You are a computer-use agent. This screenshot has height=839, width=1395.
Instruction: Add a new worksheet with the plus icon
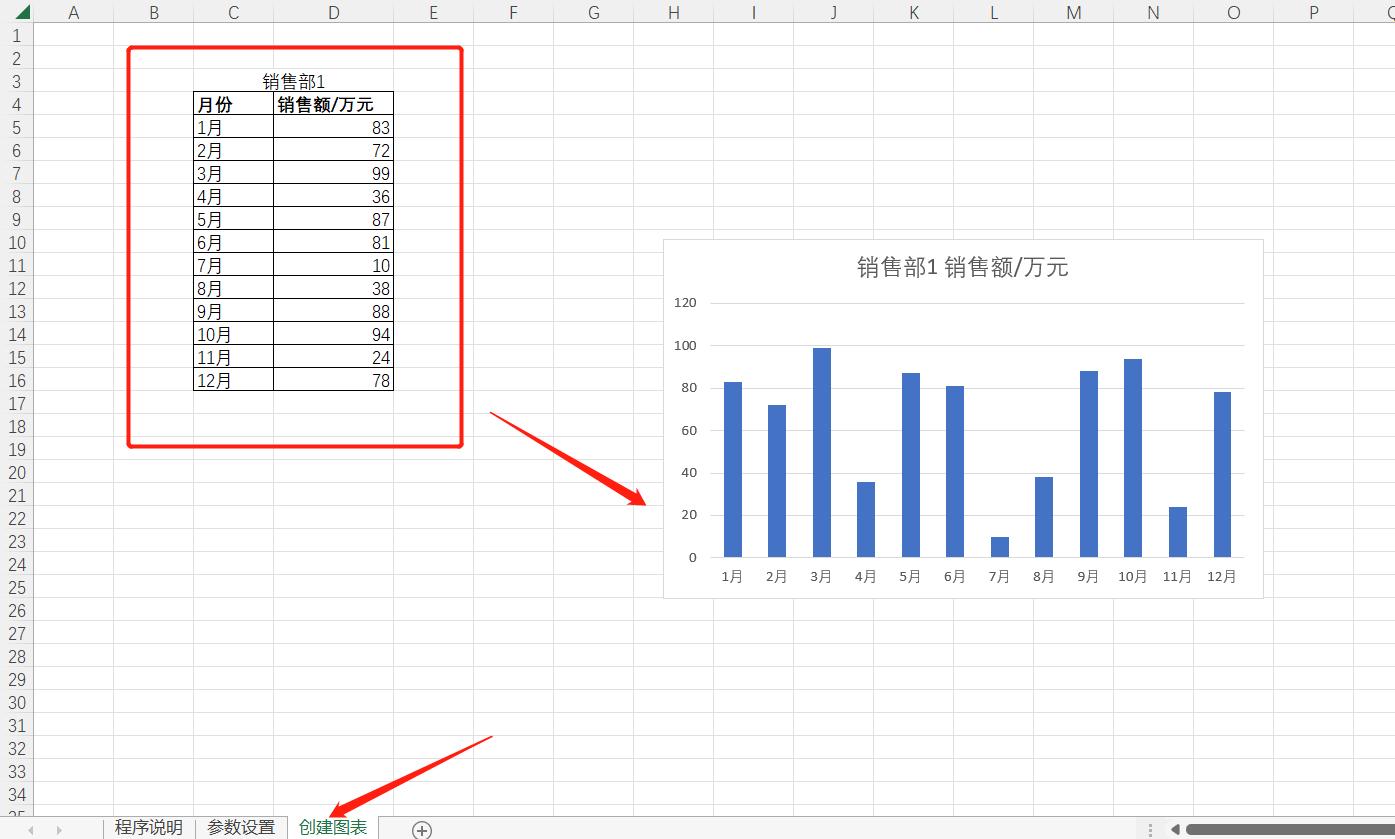(421, 828)
